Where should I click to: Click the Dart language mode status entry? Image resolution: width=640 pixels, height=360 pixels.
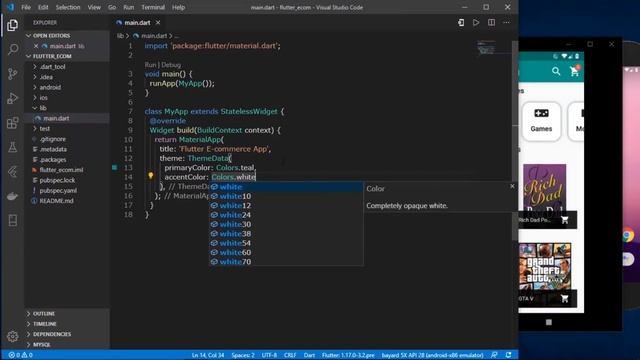309,355
